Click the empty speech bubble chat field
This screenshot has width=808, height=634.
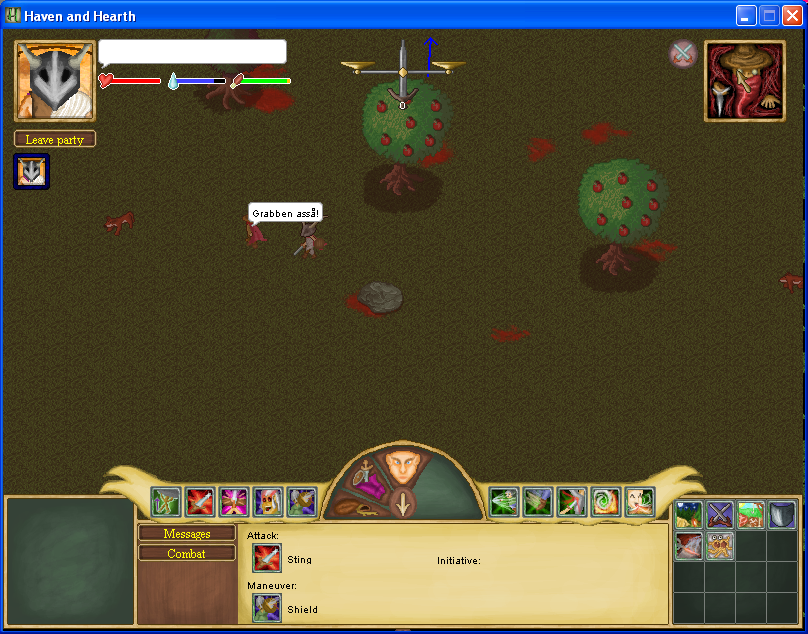(192, 52)
